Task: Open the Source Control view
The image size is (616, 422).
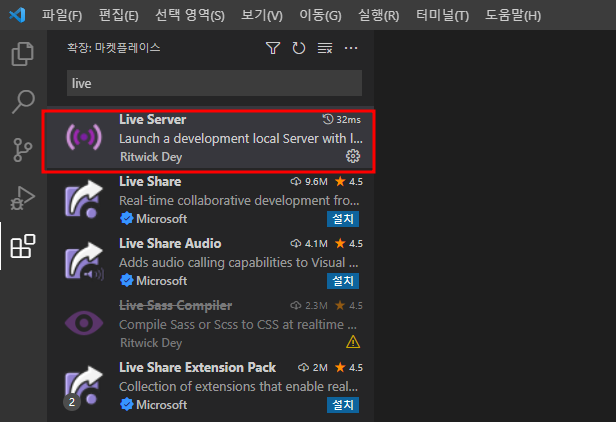Action: point(22,150)
